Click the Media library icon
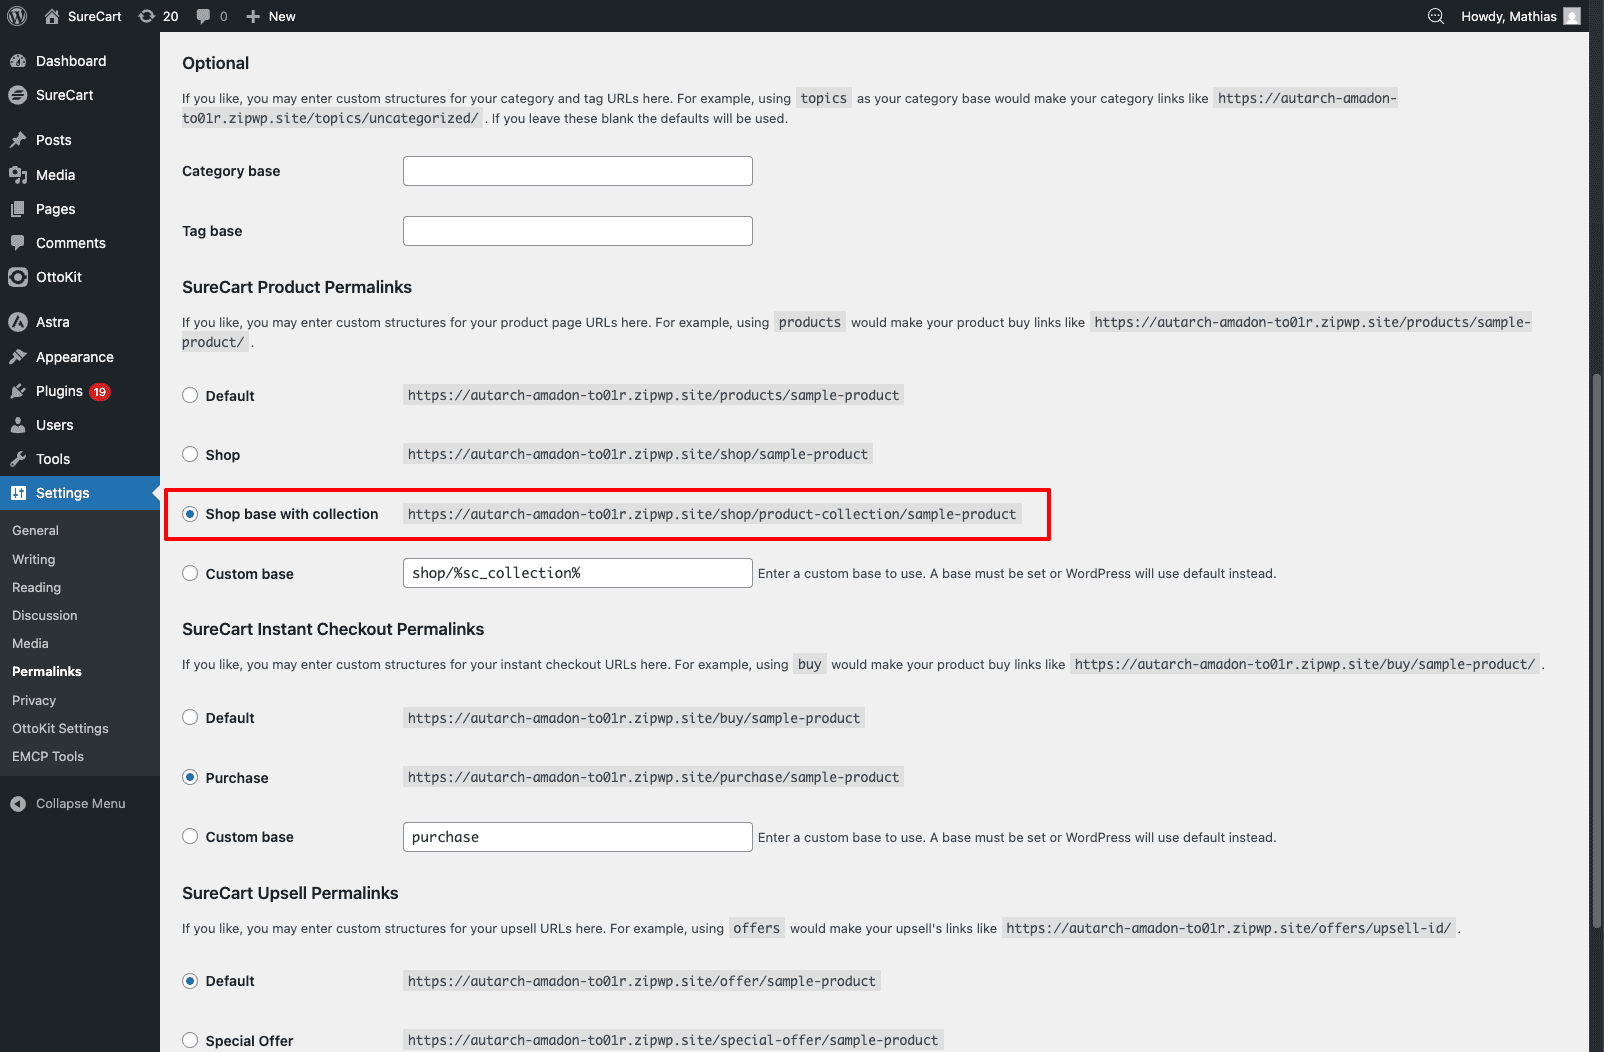The height and width of the screenshot is (1052, 1604). pos(18,175)
